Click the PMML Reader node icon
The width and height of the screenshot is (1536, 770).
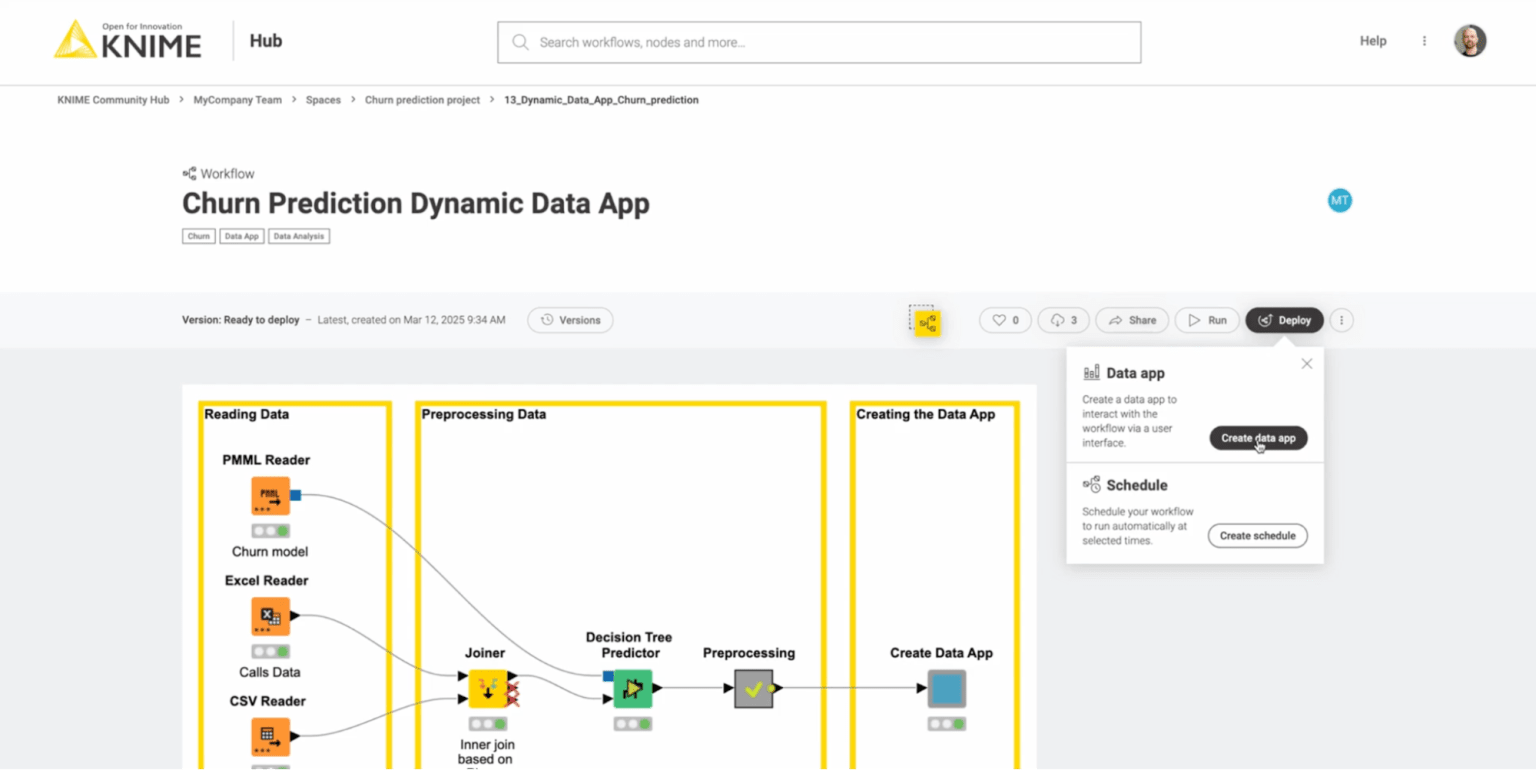pyautogui.click(x=270, y=496)
